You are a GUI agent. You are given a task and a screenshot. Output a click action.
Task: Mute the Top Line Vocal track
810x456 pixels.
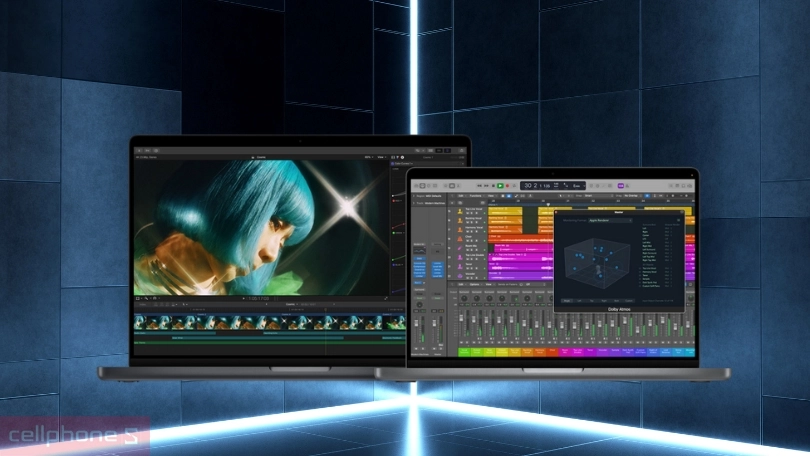[468, 213]
